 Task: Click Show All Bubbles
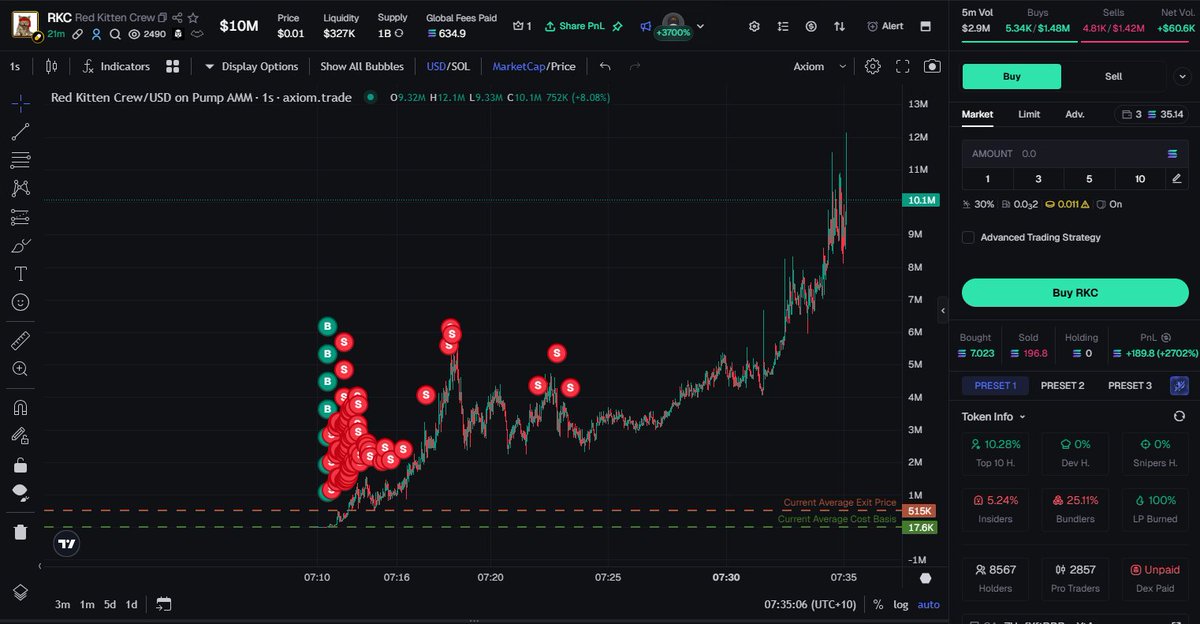pyautogui.click(x=362, y=66)
